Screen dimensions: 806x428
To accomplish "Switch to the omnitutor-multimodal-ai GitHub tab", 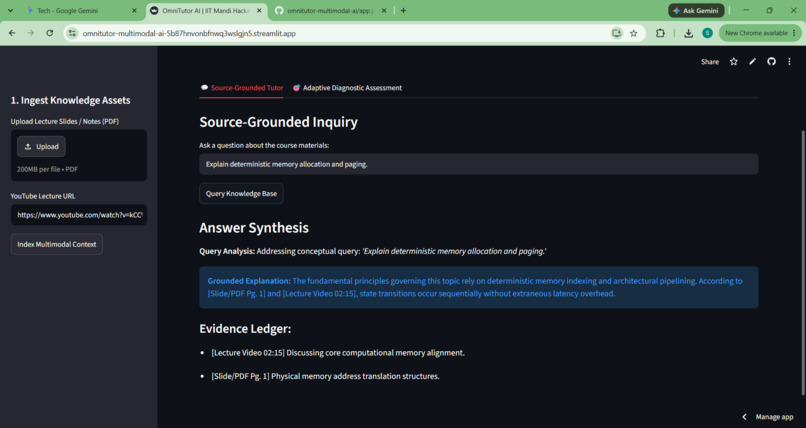I will click(331, 10).
